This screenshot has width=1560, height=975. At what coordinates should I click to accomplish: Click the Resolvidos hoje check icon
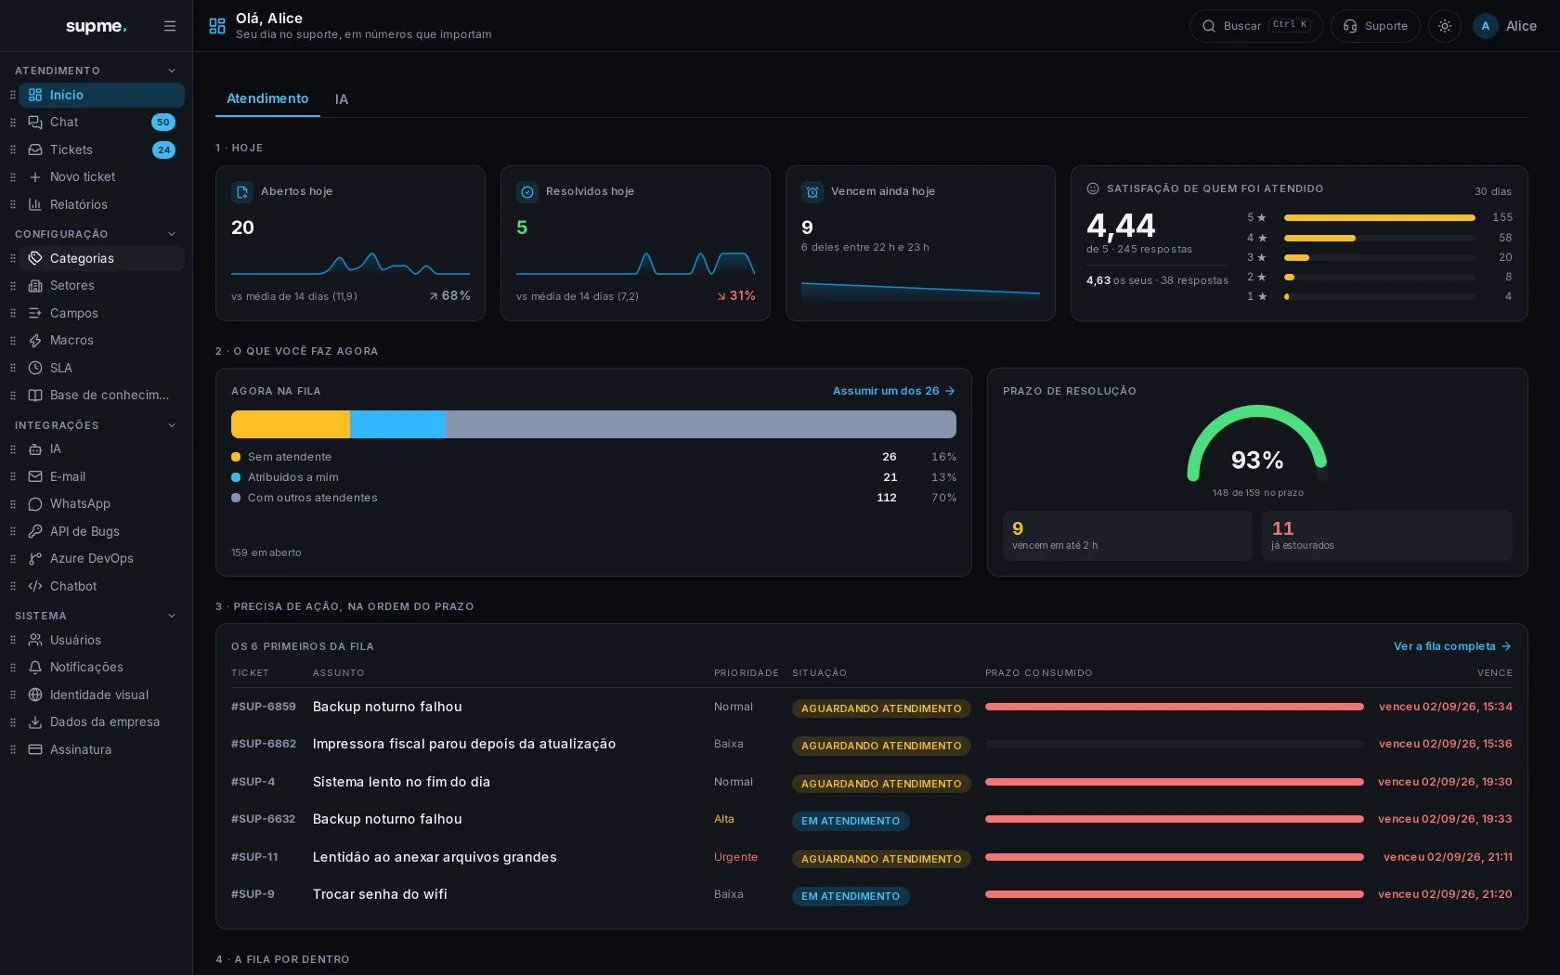tap(527, 192)
